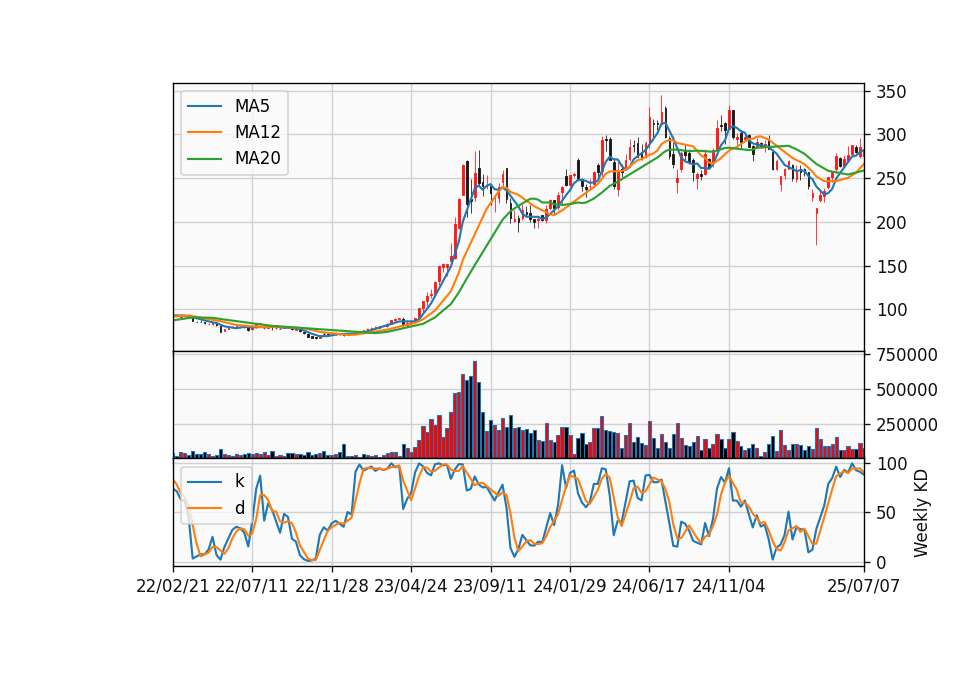Click the MA5 legend label
960x690 pixels.
pos(252,106)
